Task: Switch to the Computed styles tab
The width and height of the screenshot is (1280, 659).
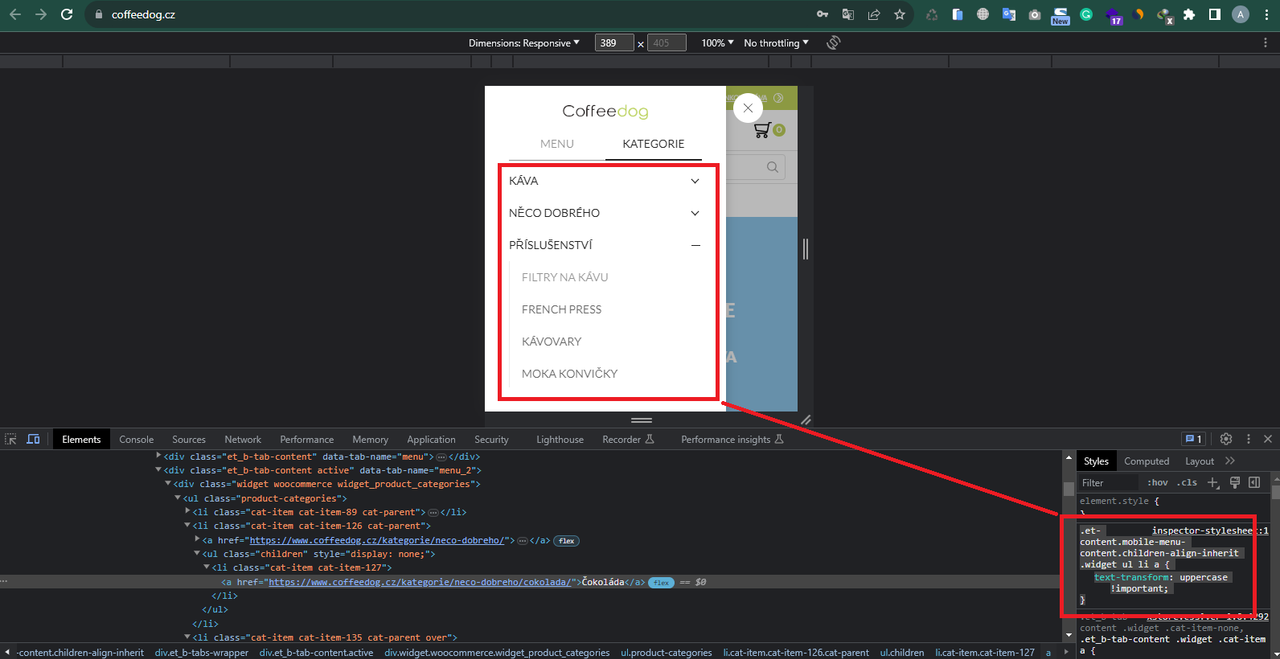Action: tap(1146, 461)
